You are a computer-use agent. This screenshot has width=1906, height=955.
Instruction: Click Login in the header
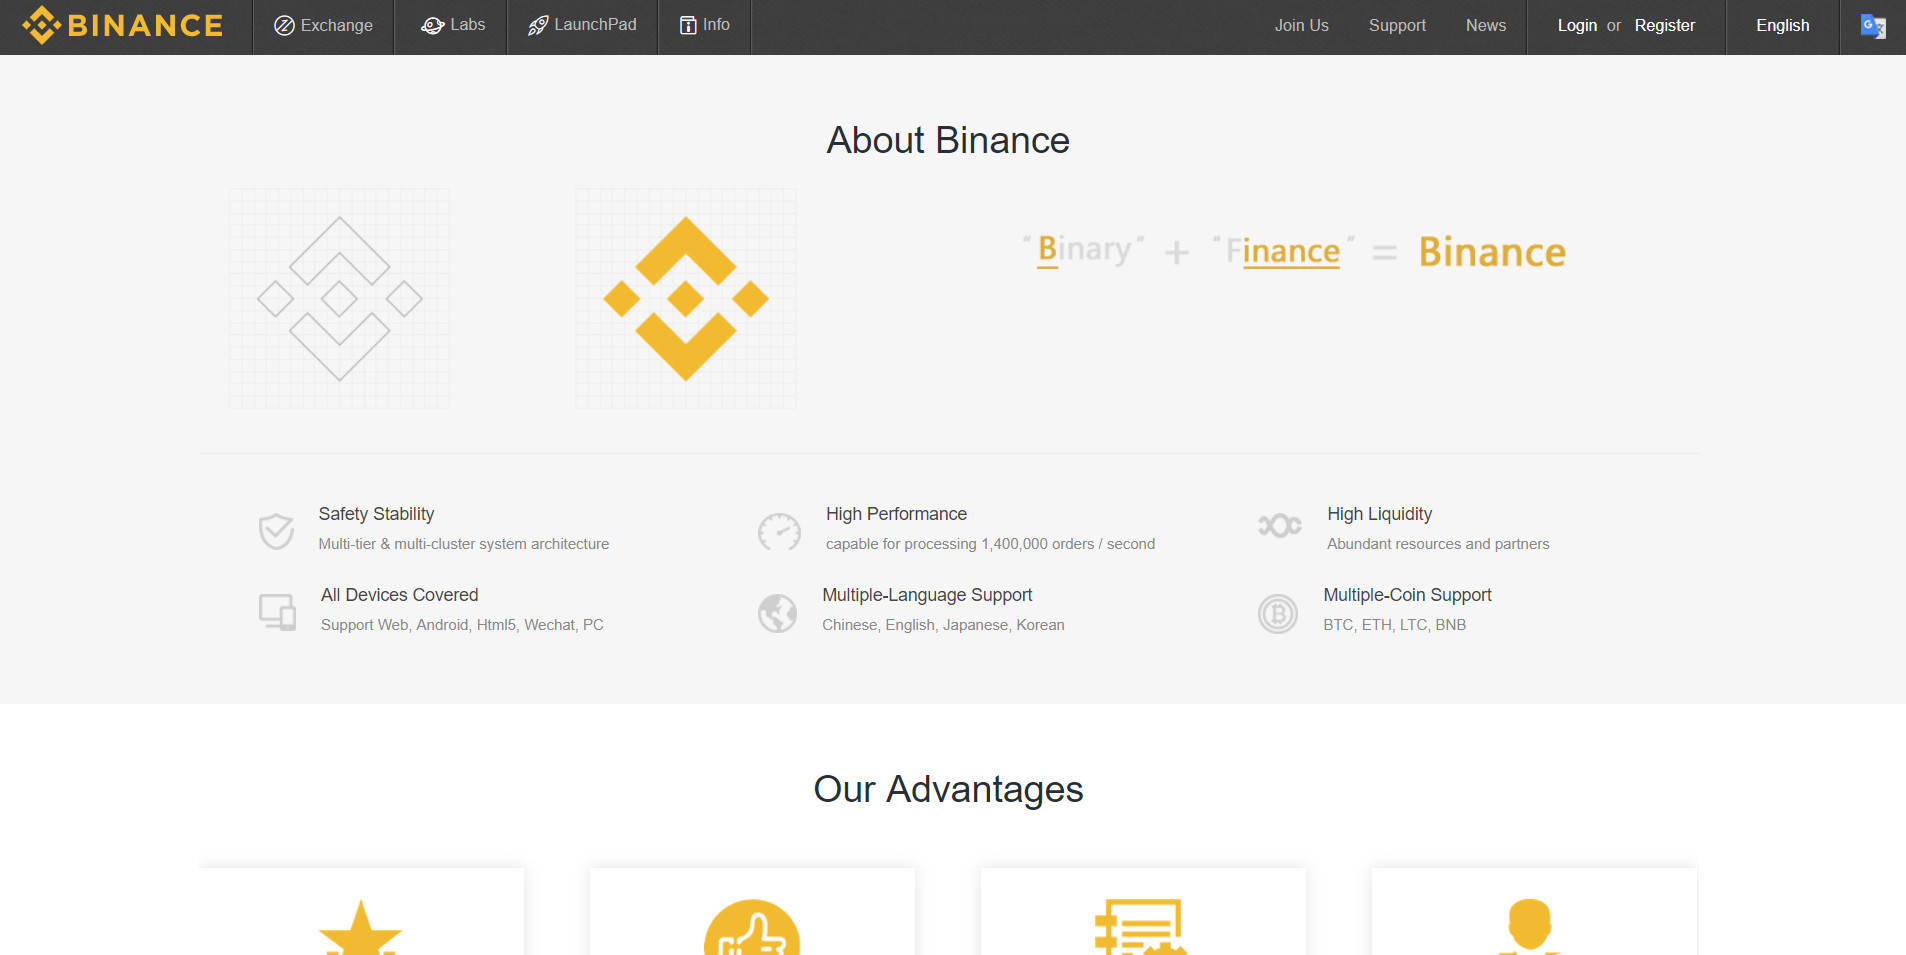coord(1577,25)
